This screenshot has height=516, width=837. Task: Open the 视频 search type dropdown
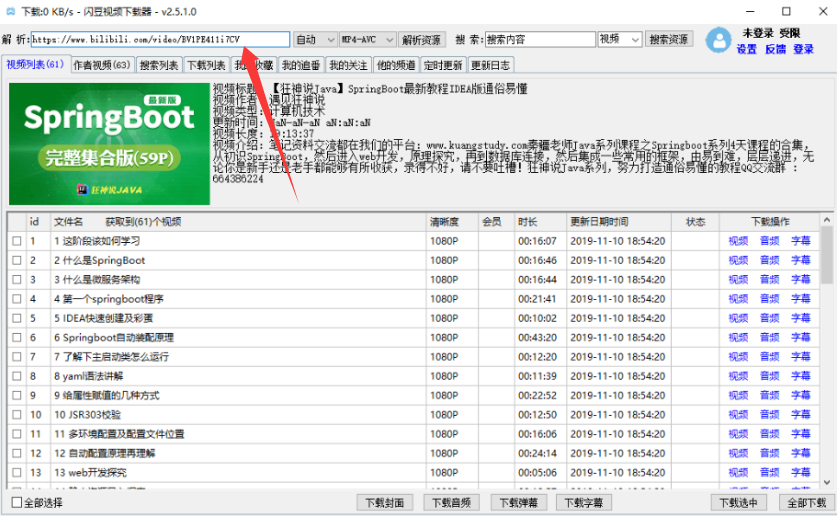pyautogui.click(x=619, y=40)
